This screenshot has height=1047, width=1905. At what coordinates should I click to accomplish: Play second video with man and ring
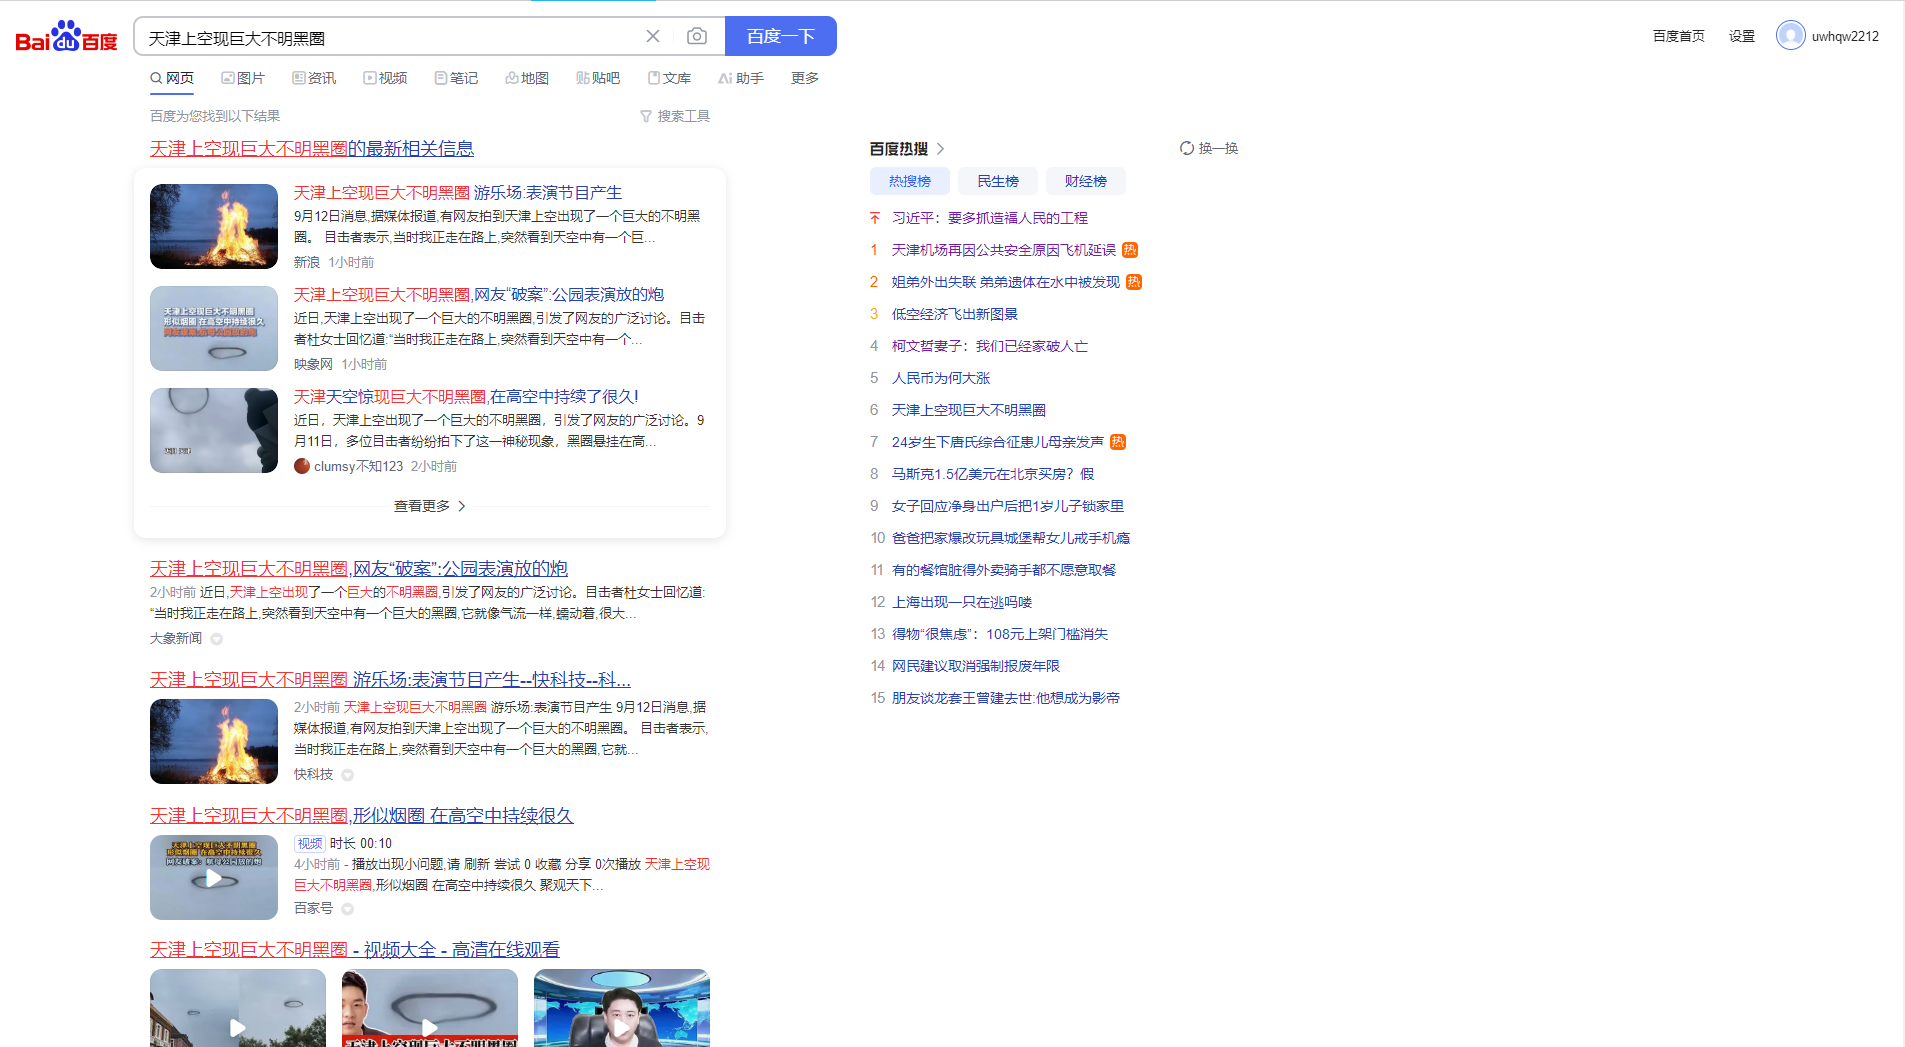(430, 1008)
